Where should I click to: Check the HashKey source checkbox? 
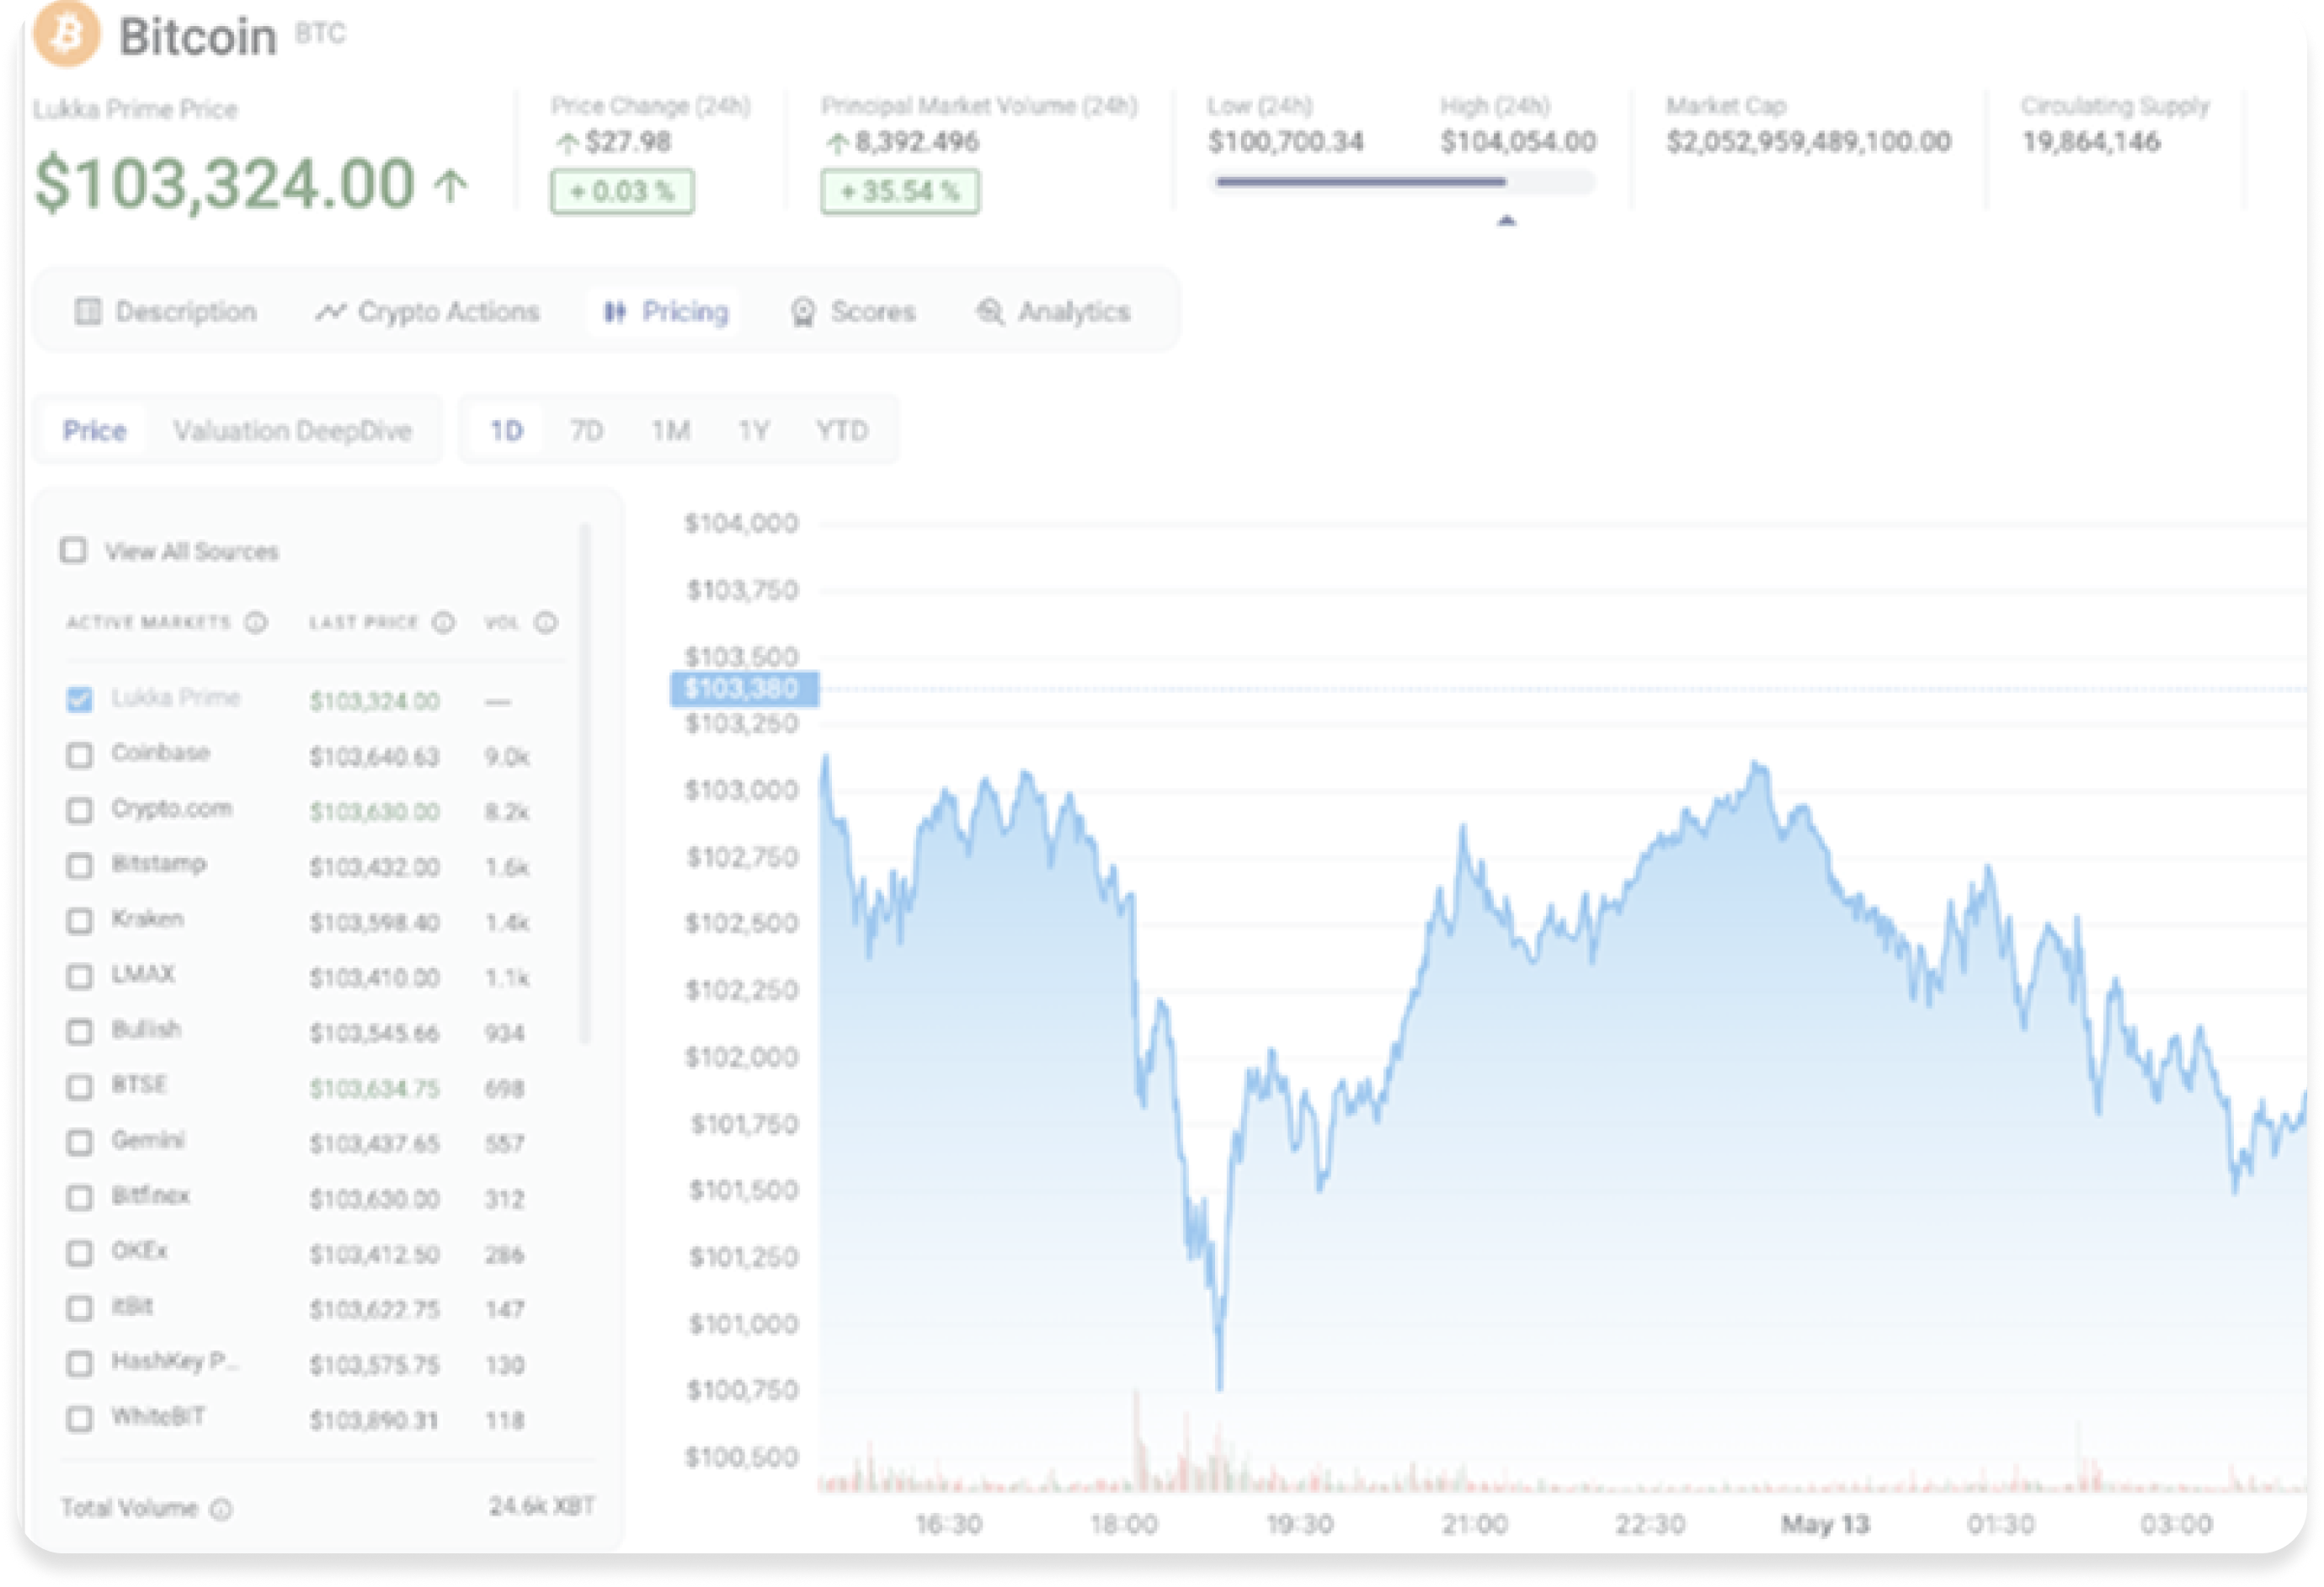pyautogui.click(x=79, y=1363)
